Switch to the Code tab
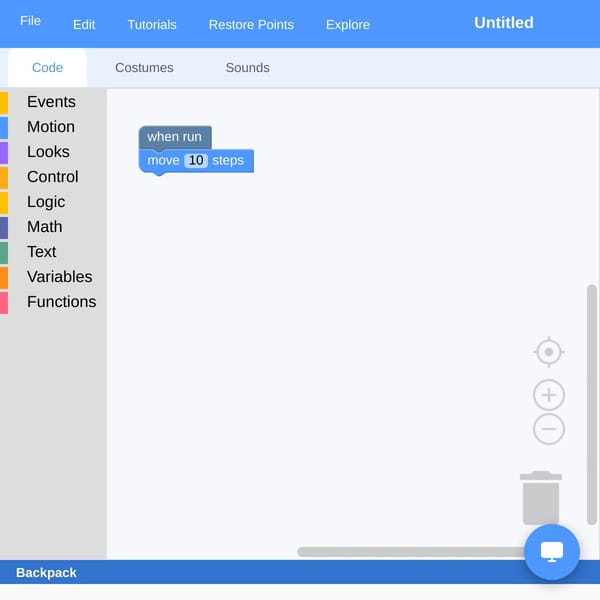600x600 pixels. 47,68
